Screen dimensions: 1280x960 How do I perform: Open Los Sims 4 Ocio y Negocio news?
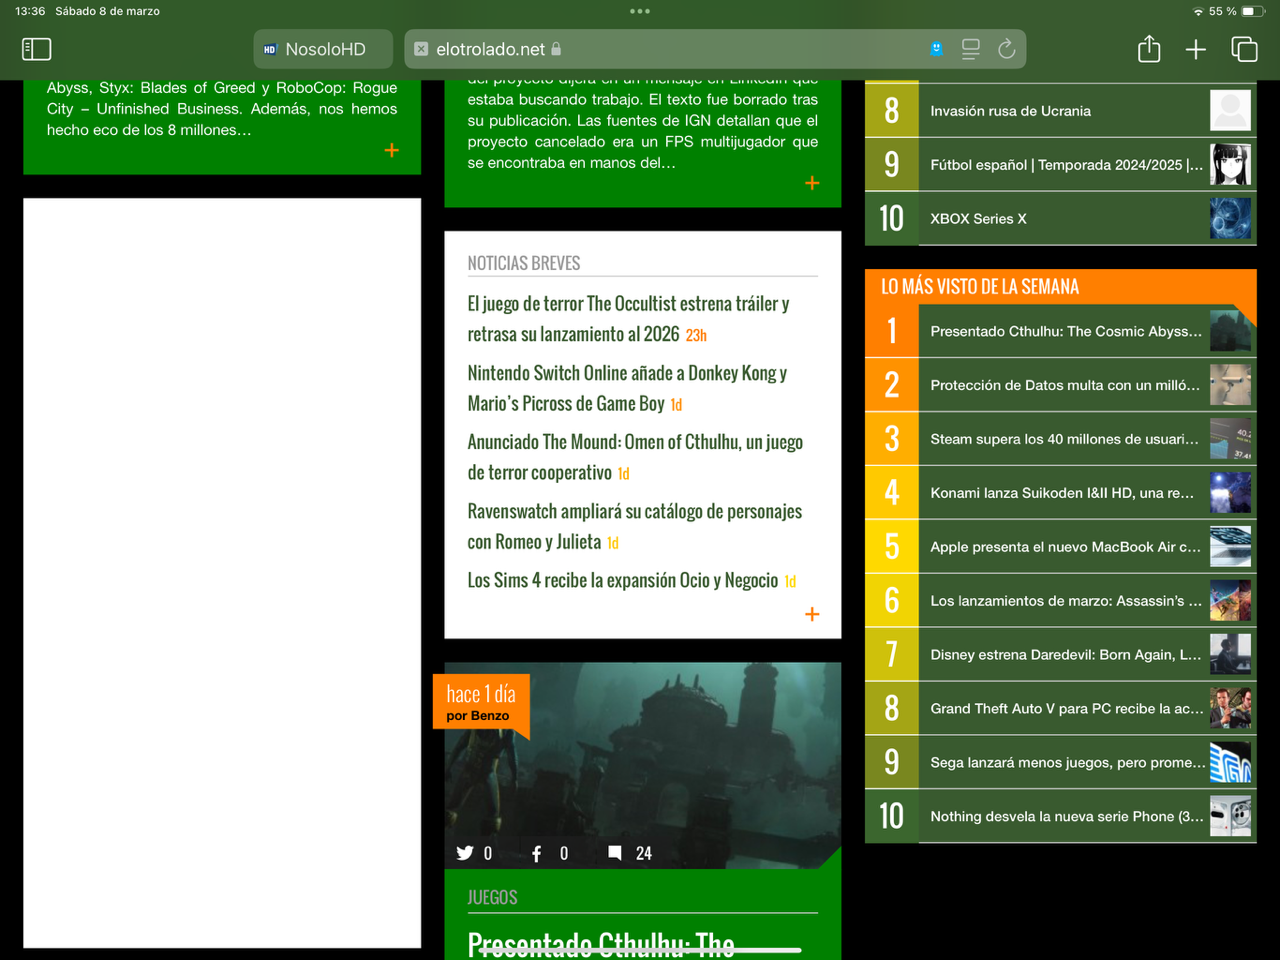pyautogui.click(x=623, y=580)
